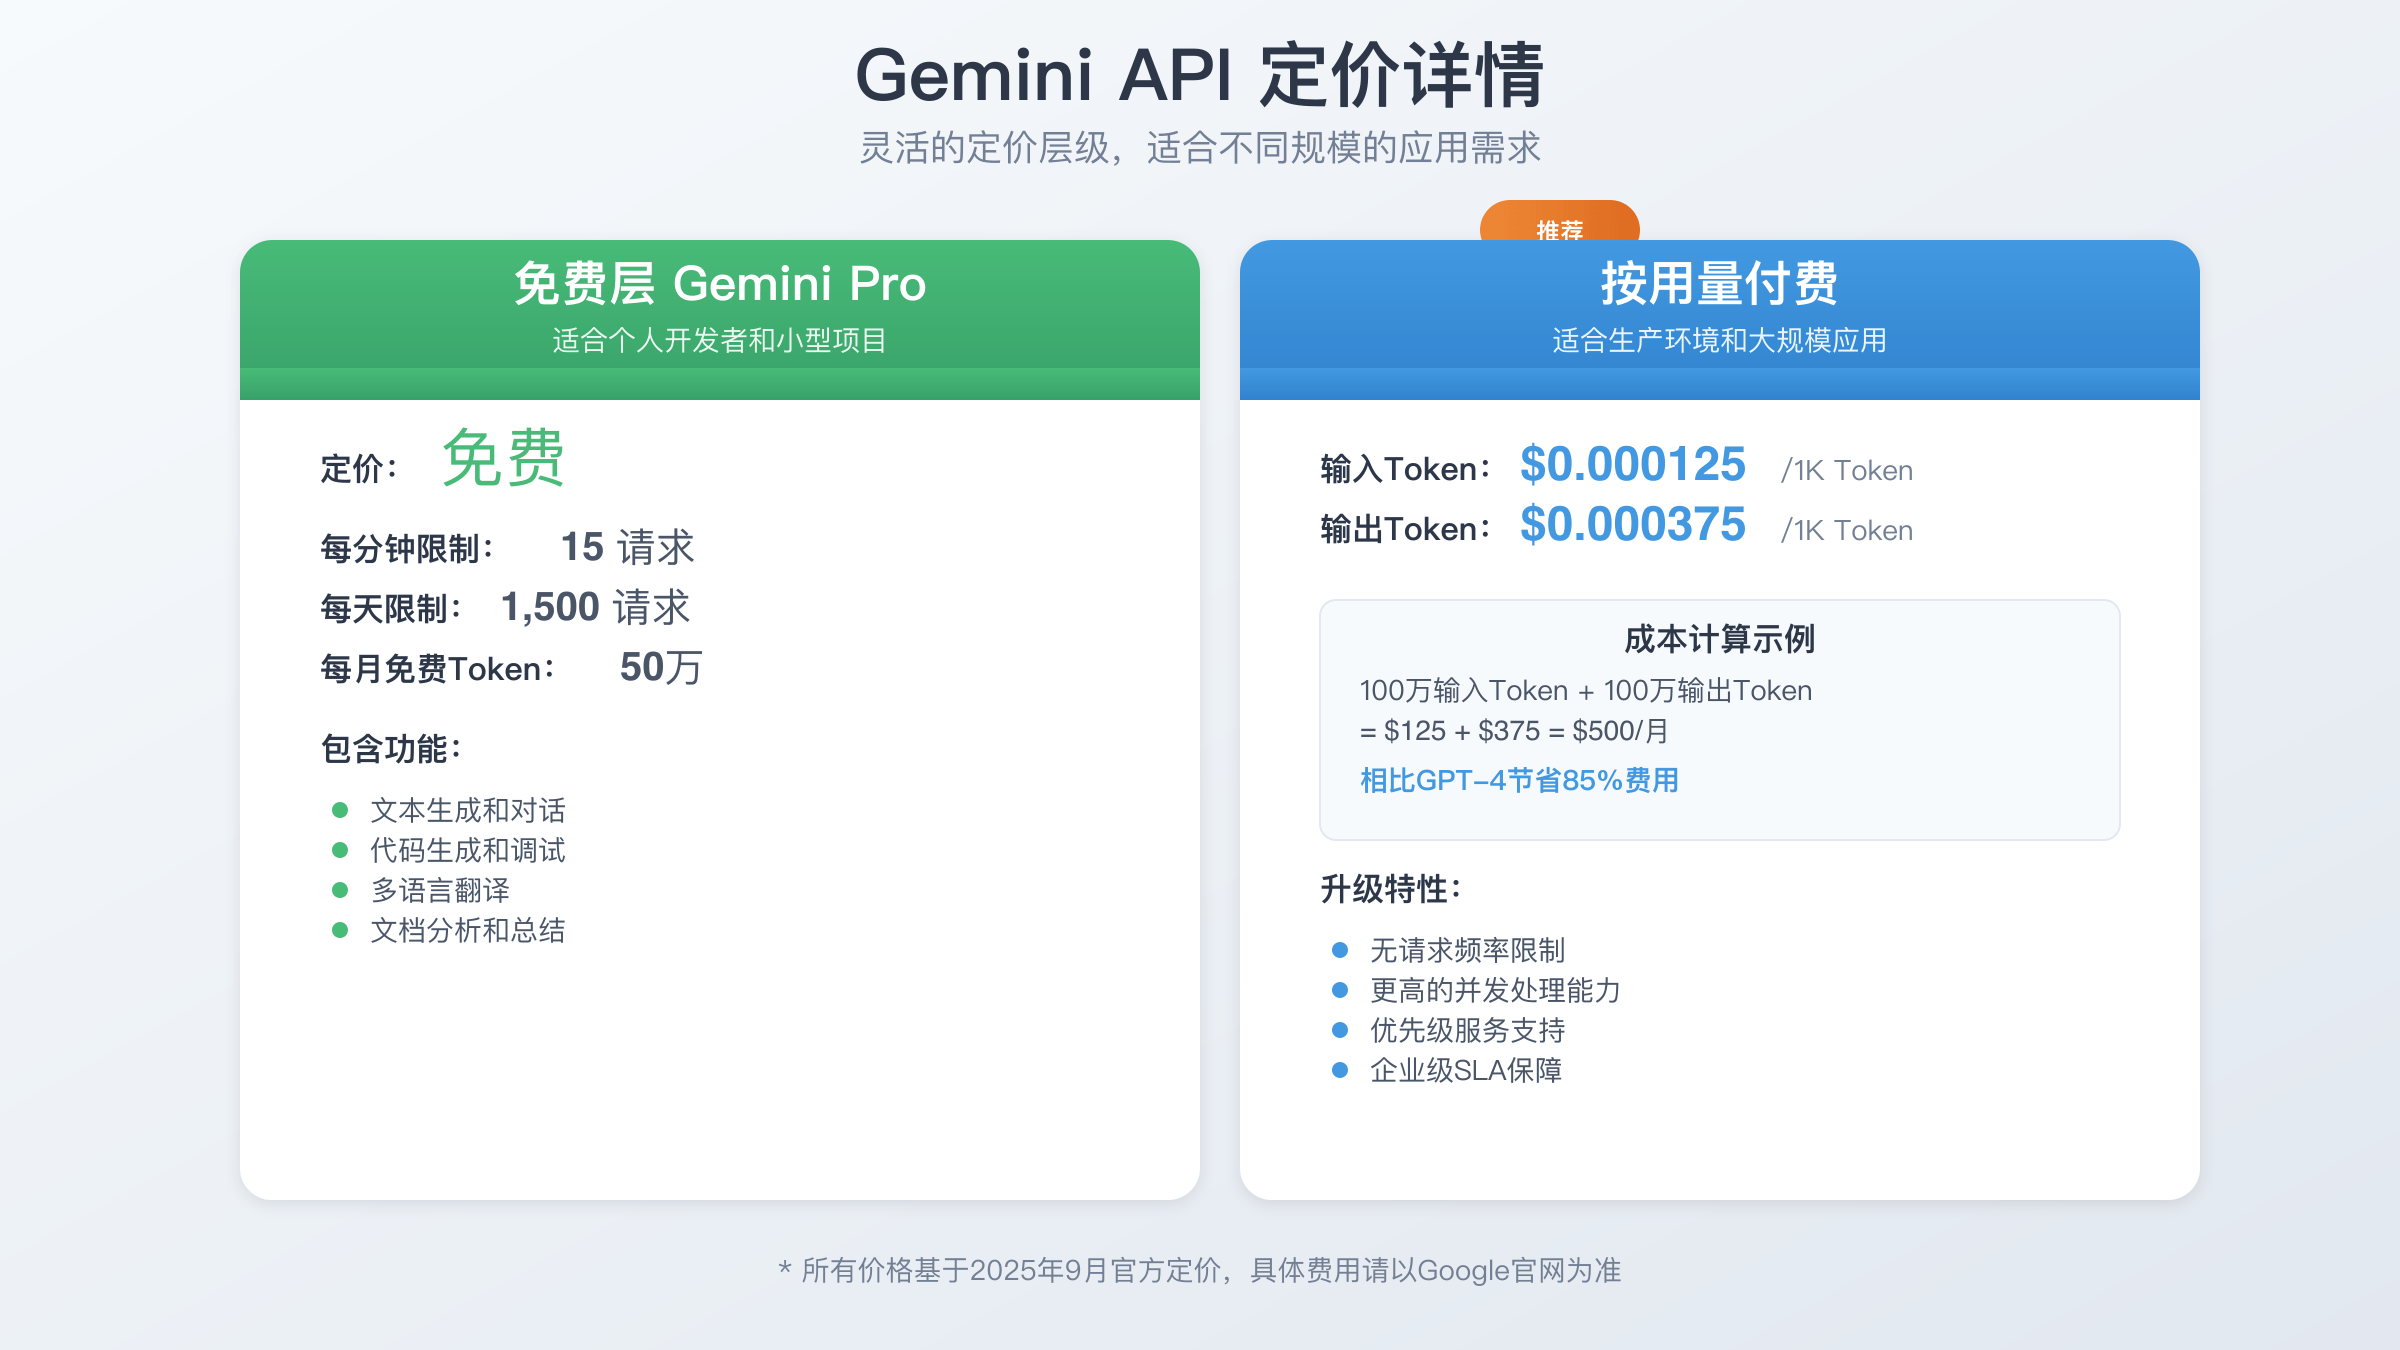Click the 文本生成和对话 list item
This screenshot has width=2400, height=1350.
coord(468,810)
